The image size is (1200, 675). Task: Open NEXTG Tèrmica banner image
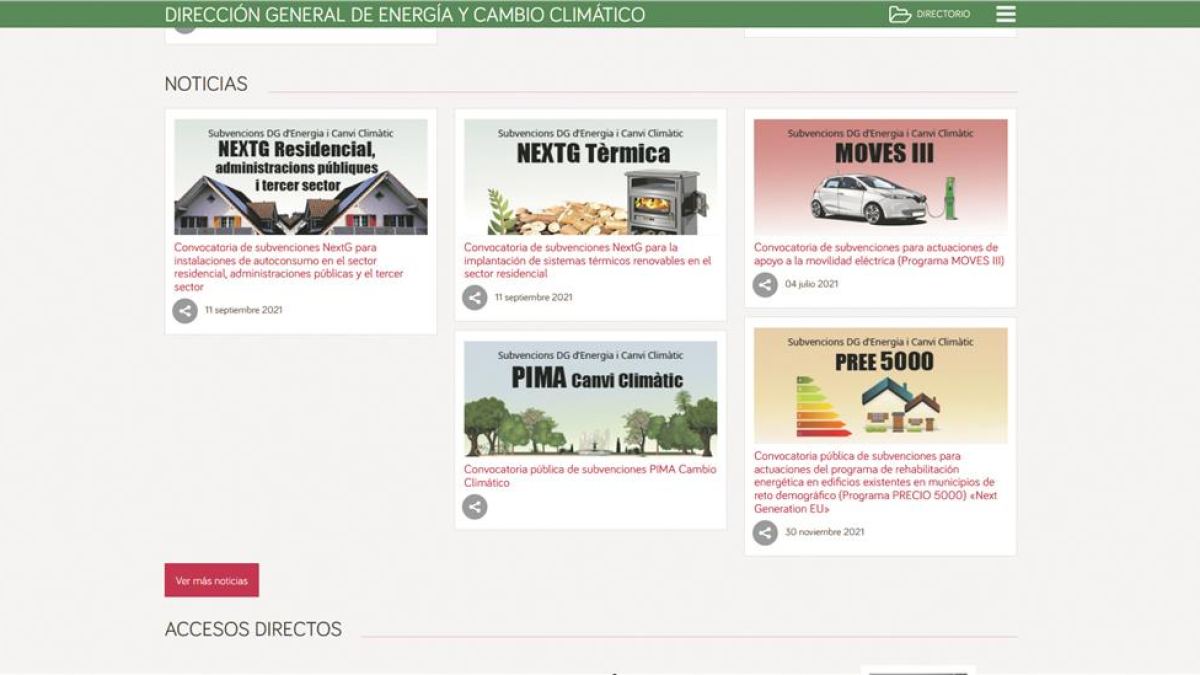click(x=590, y=177)
